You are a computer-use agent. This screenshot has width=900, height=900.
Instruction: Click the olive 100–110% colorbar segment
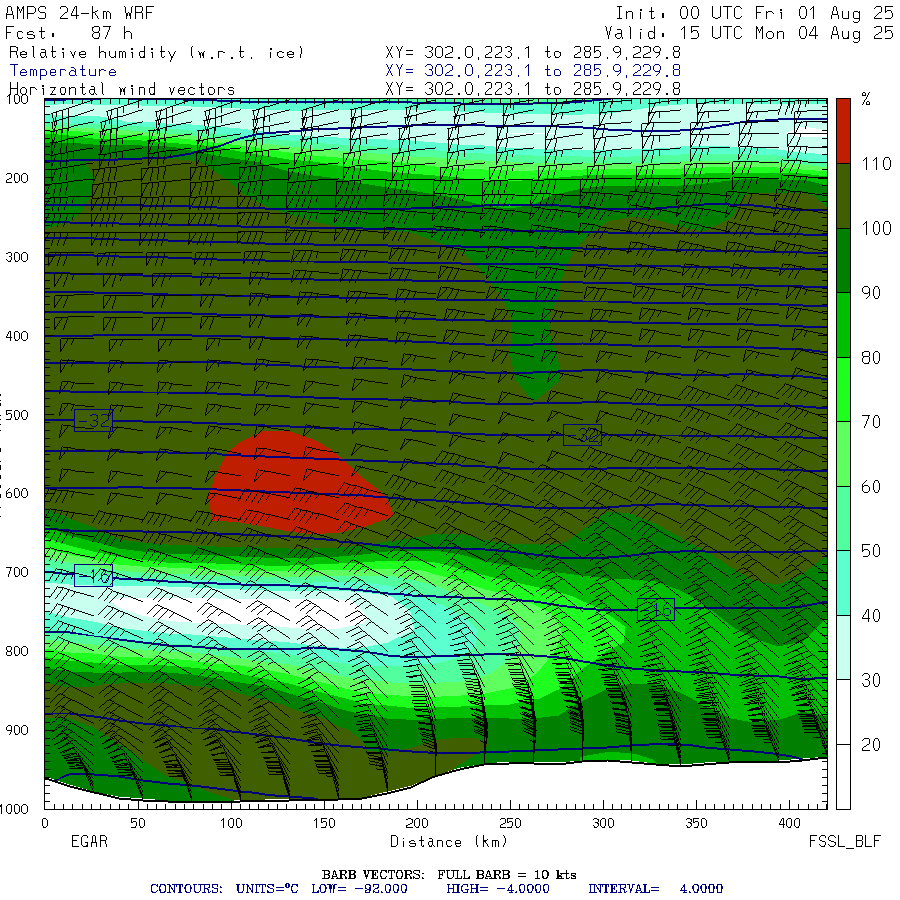pyautogui.click(x=843, y=196)
